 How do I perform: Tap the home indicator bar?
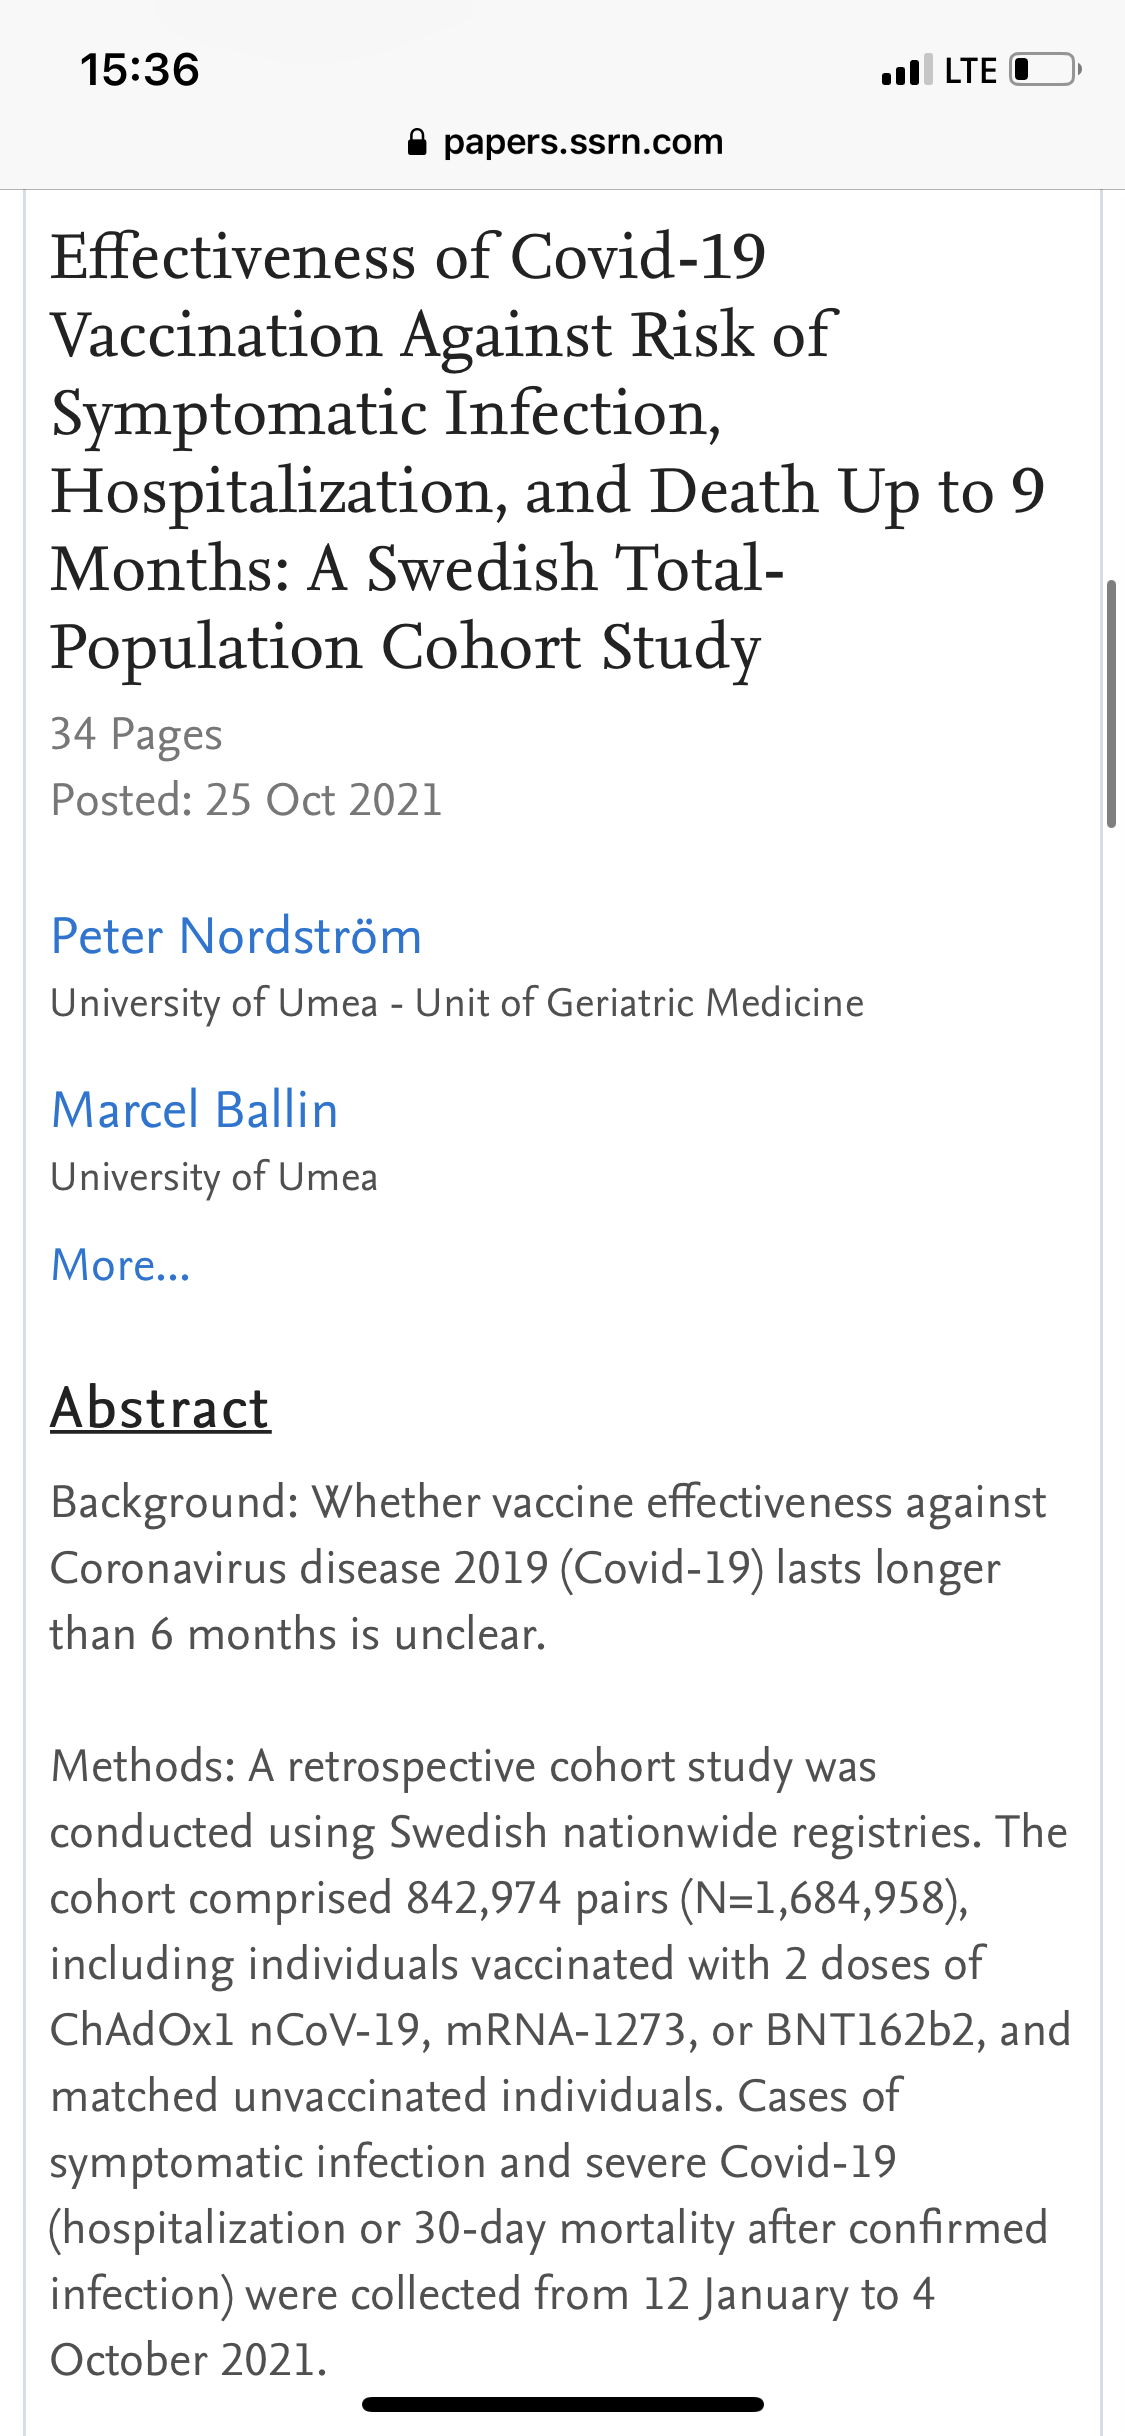562,2404
